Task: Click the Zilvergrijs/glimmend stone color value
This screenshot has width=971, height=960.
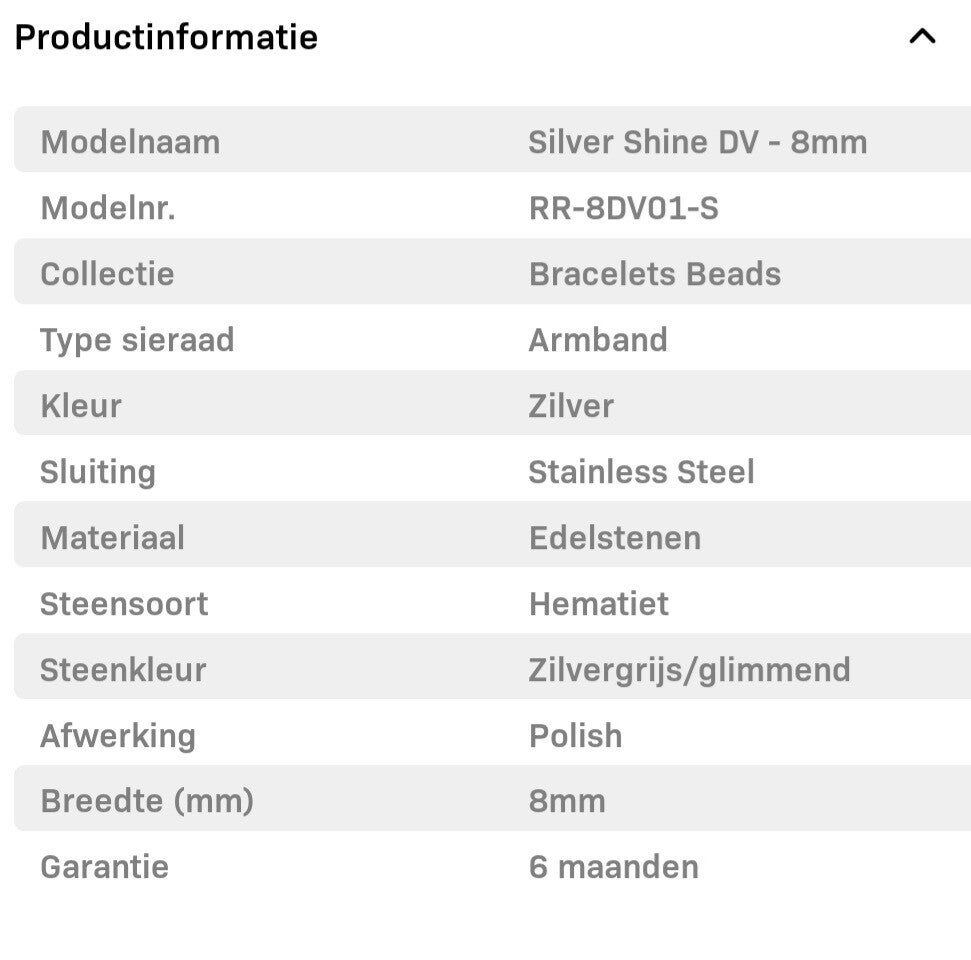Action: [689, 670]
